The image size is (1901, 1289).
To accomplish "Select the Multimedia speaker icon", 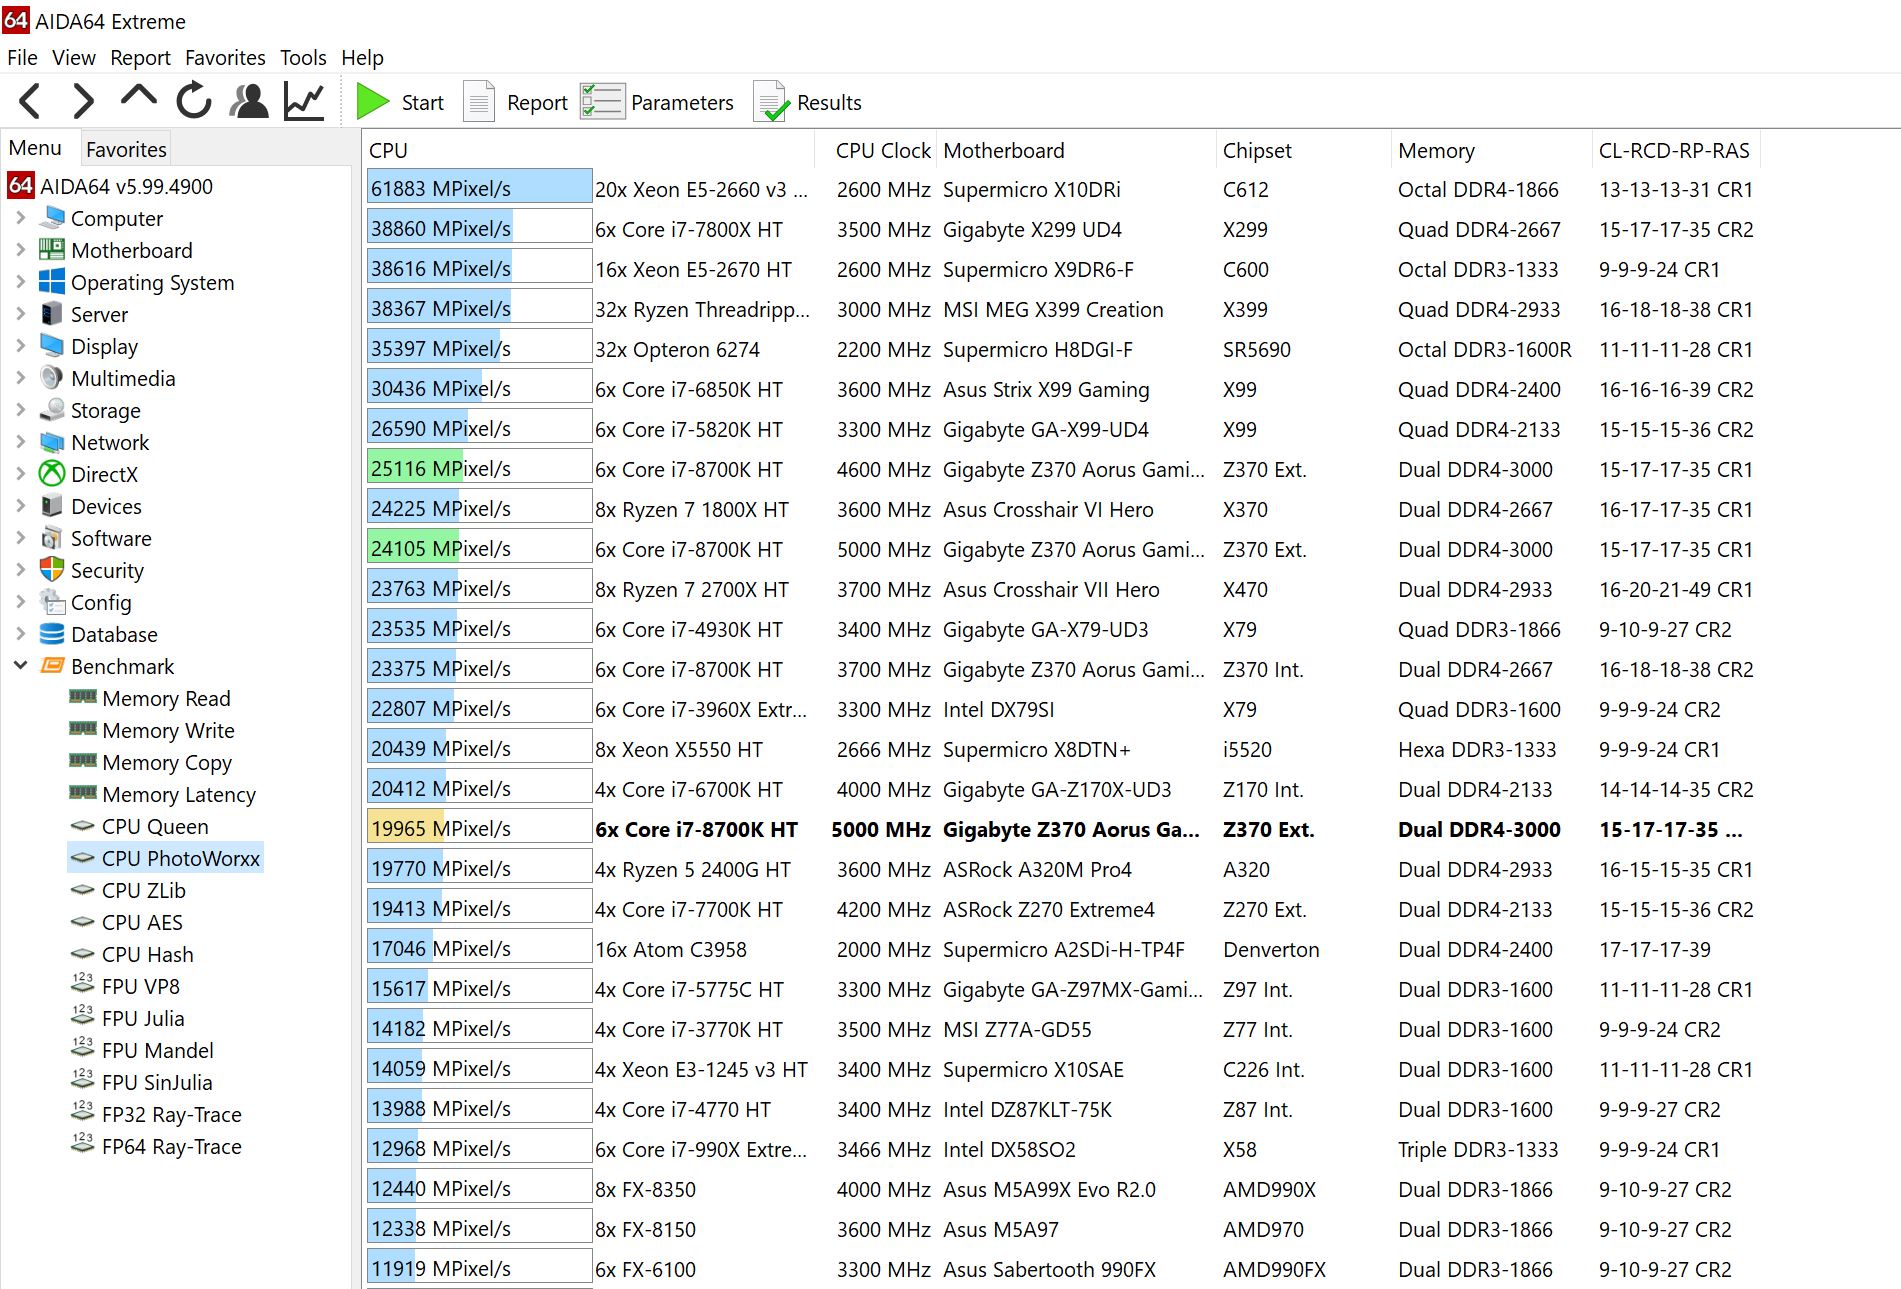I will coord(52,377).
